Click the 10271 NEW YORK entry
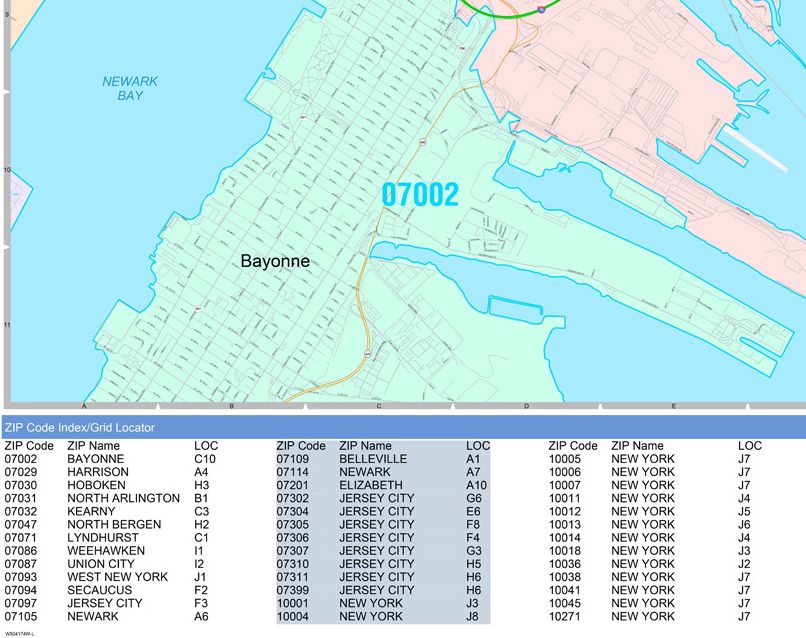Image resolution: width=806 pixels, height=638 pixels. click(650, 616)
